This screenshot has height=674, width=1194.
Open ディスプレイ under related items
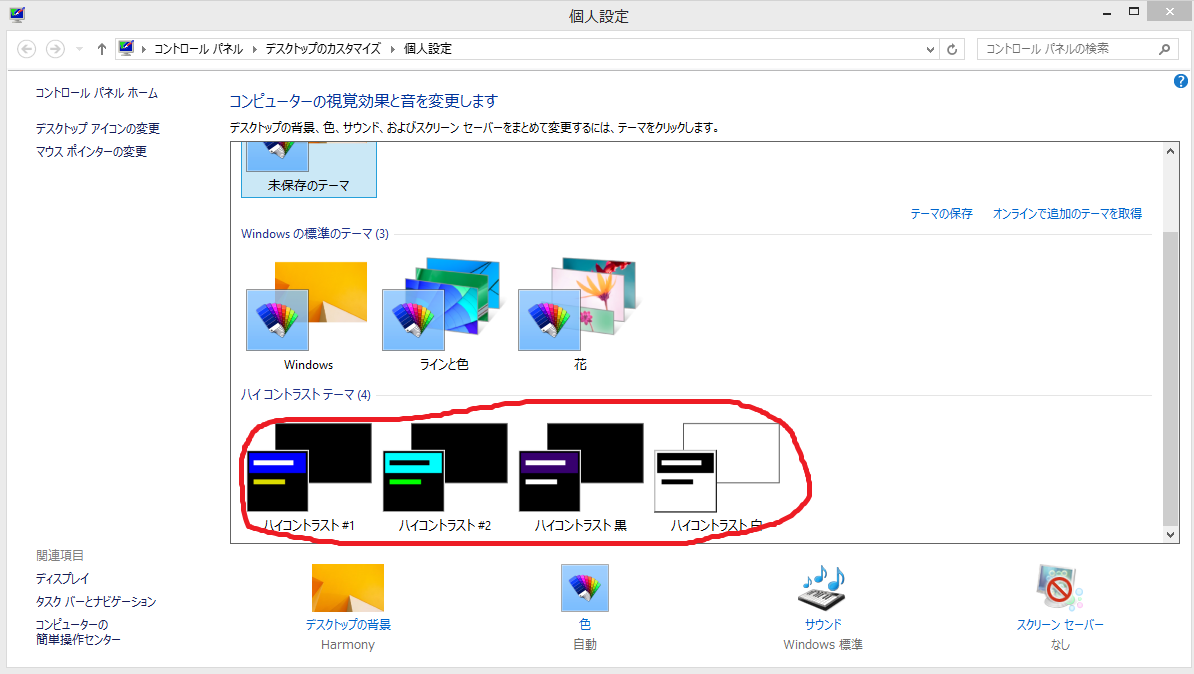tap(62, 579)
